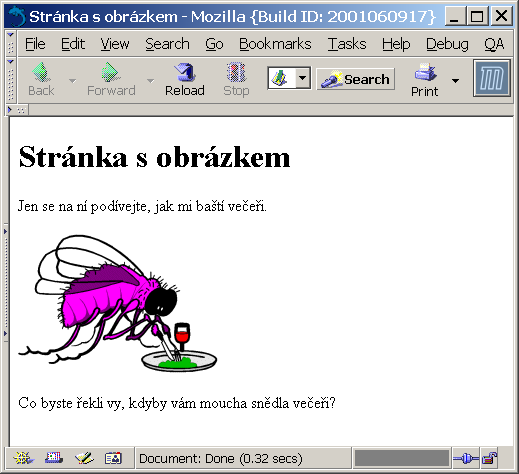Open Navigator from the status bar component icon

pos(23,458)
